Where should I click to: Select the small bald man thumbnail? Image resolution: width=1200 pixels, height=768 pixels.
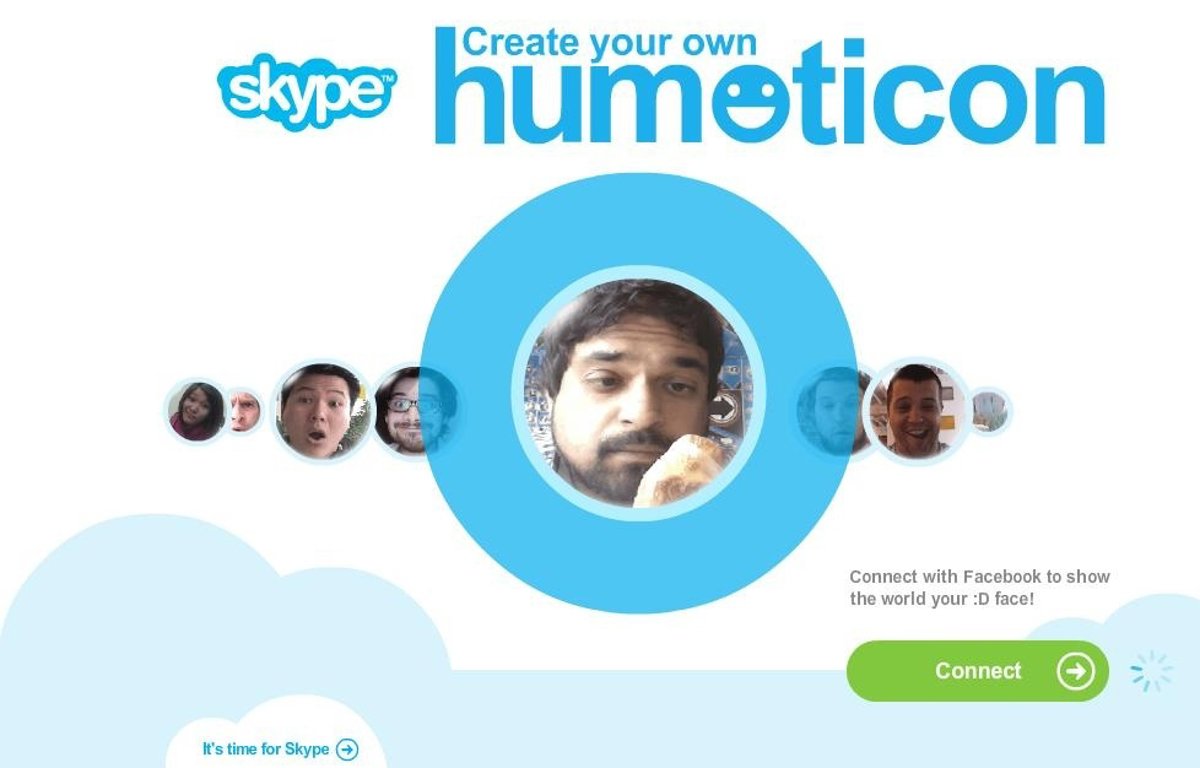243,411
